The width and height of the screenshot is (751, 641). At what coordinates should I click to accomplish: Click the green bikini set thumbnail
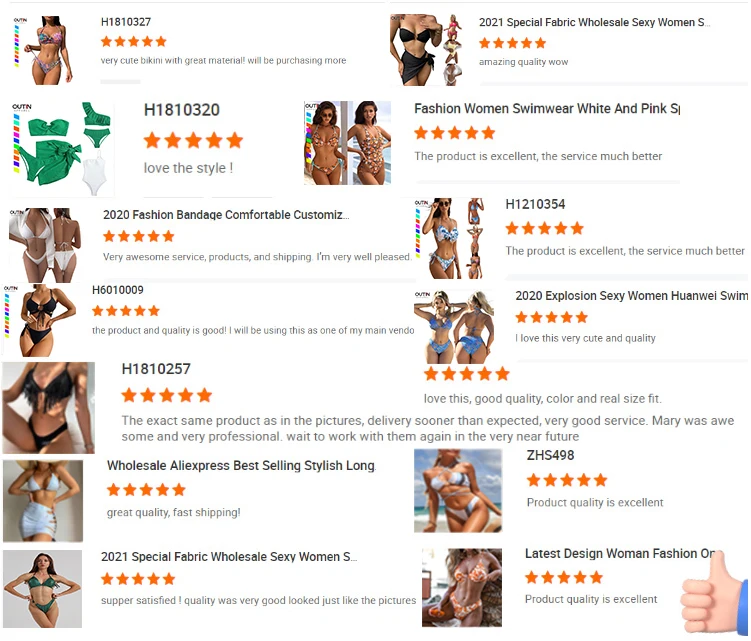(62, 149)
